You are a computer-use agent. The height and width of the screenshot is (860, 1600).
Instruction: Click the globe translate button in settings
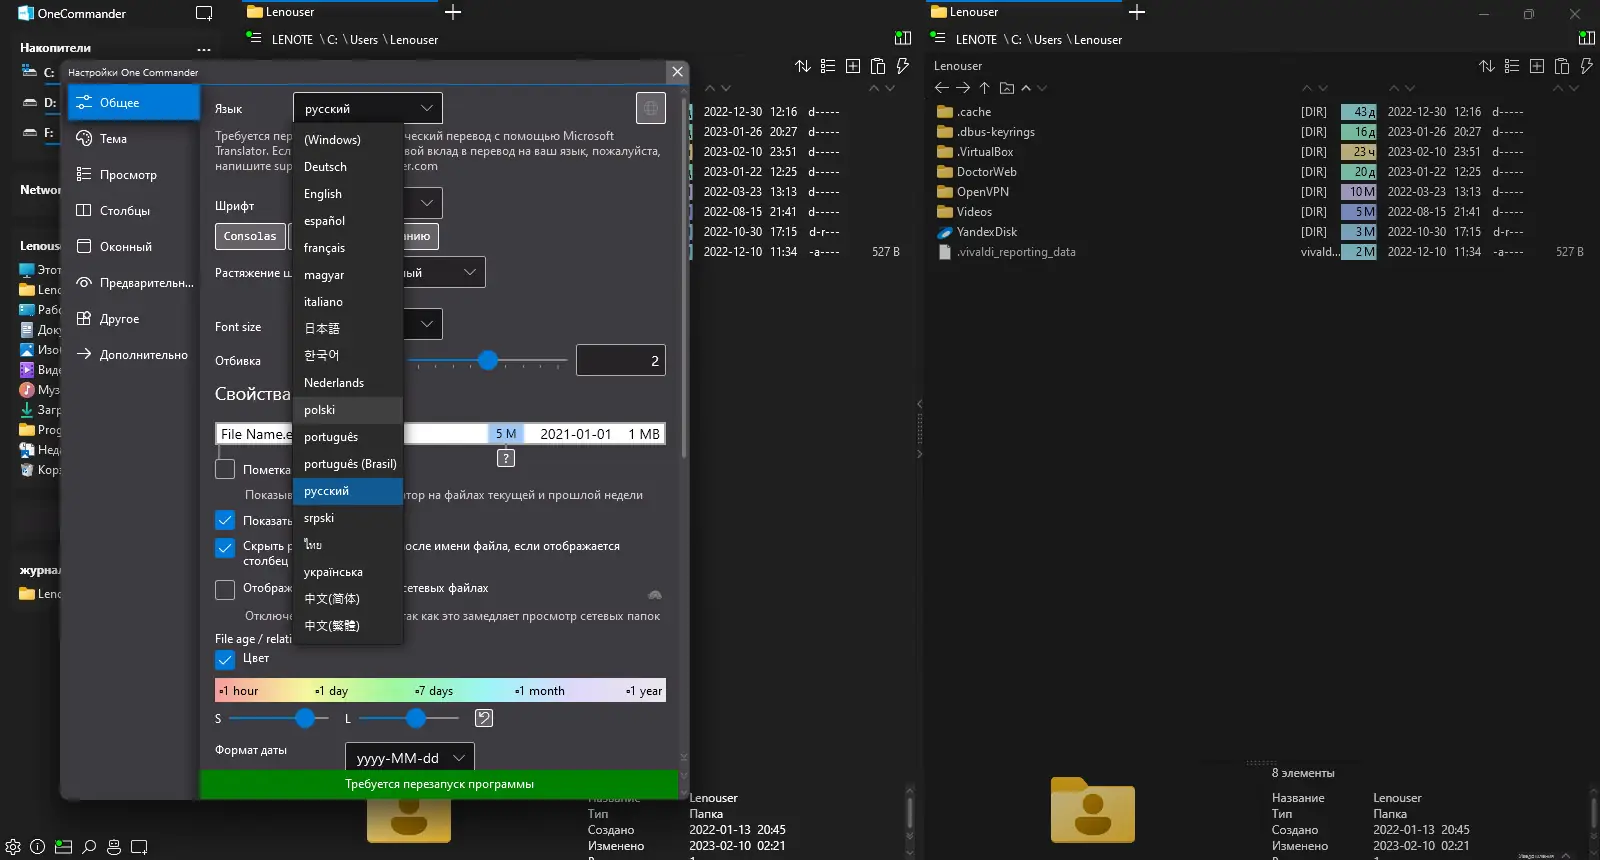[x=651, y=108]
